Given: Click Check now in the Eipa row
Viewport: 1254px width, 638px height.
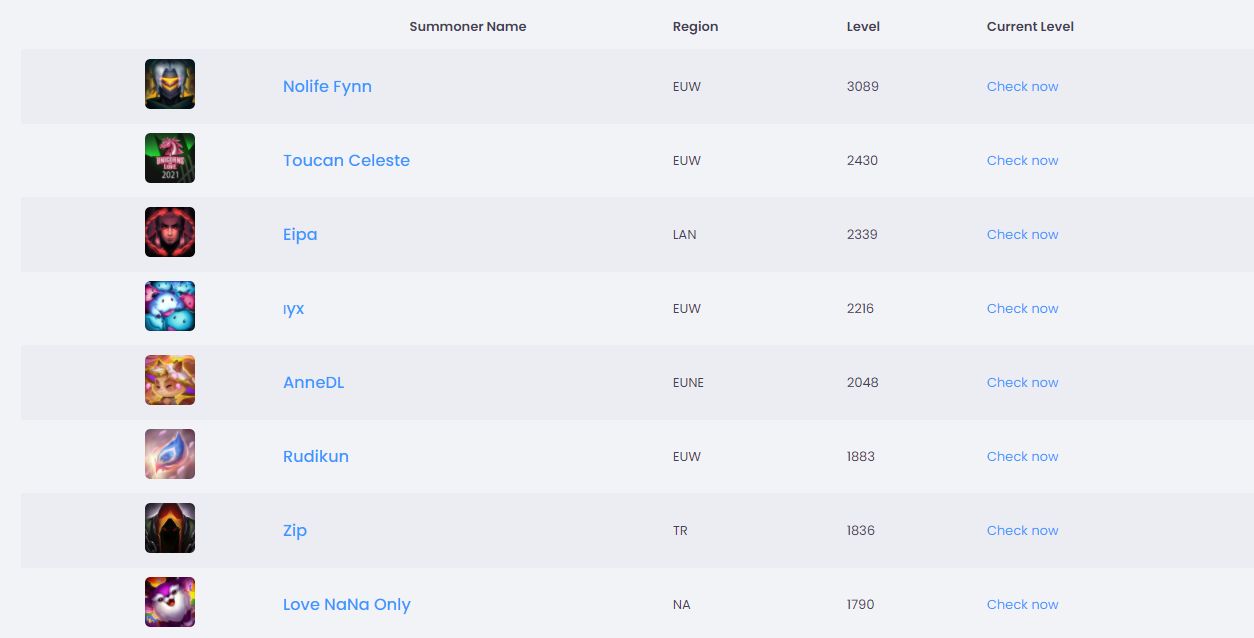Looking at the screenshot, I should 1022,234.
